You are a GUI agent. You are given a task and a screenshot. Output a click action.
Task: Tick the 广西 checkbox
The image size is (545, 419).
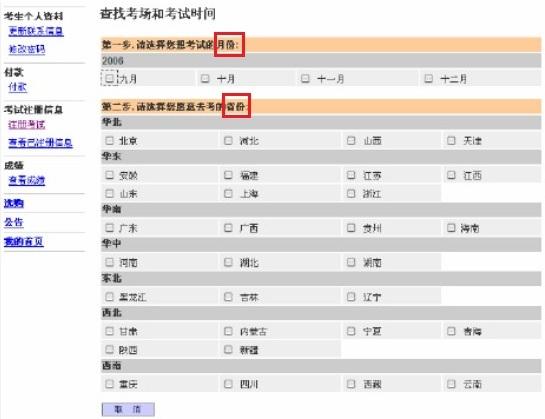(x=228, y=228)
